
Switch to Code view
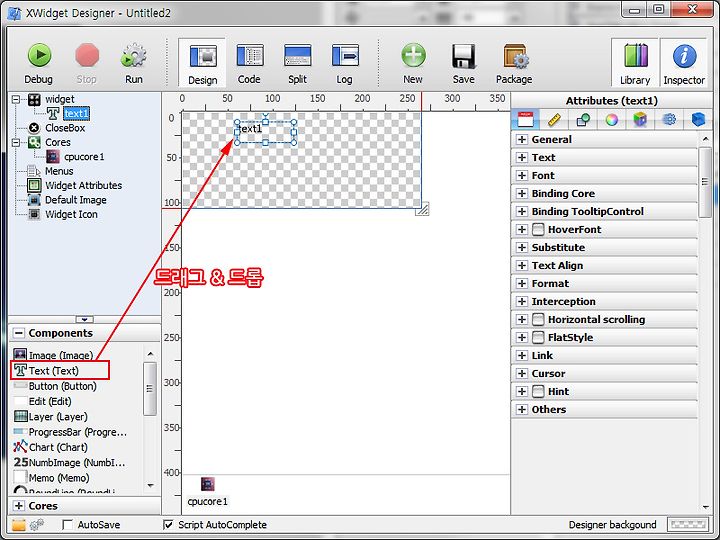click(x=249, y=63)
